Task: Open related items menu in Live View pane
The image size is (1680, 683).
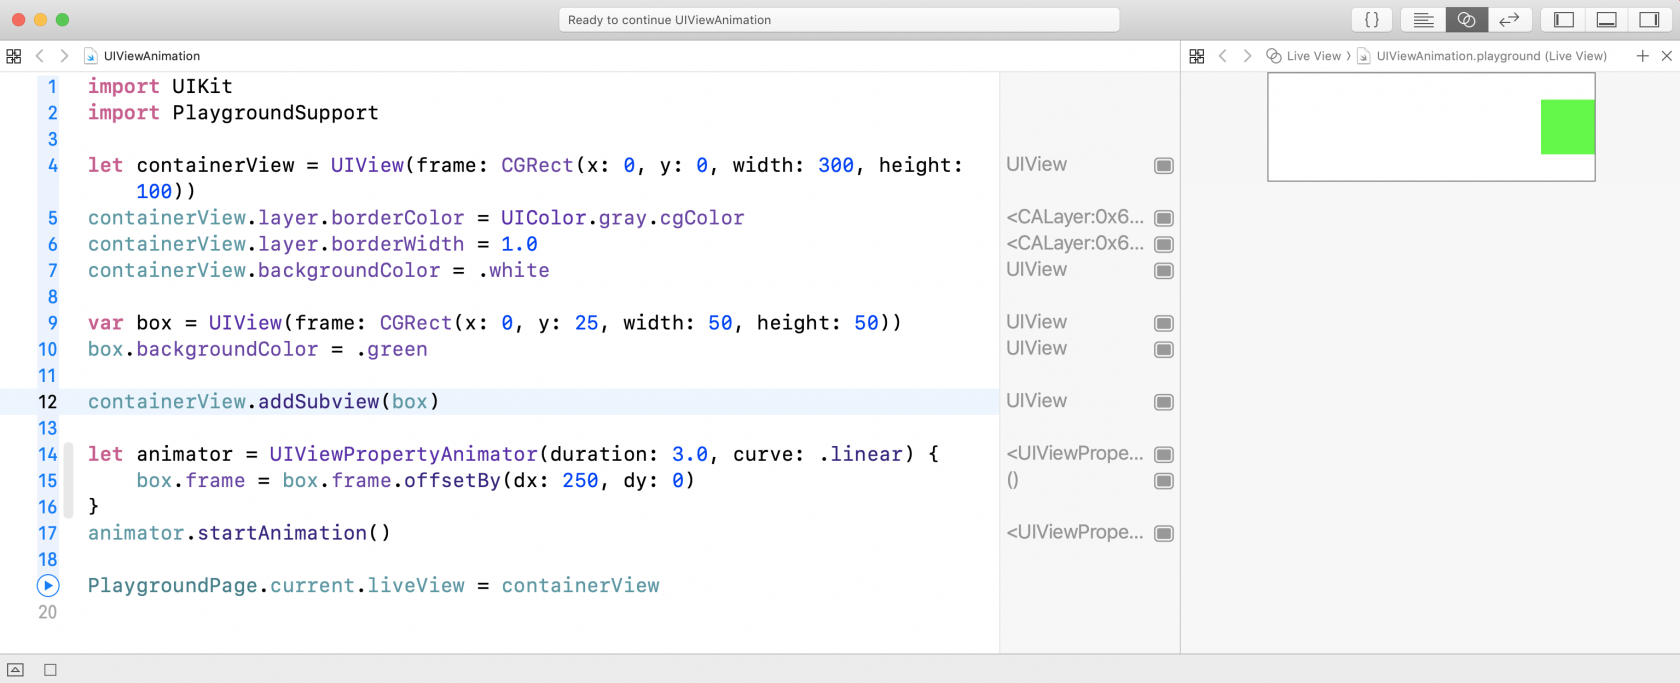Action: coord(1197,56)
